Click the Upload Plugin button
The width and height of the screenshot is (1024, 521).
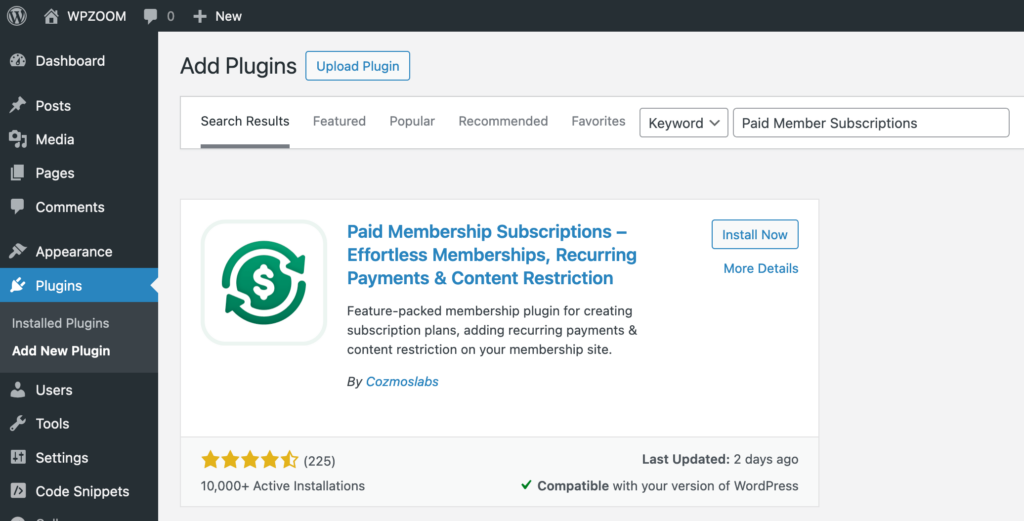[x=357, y=66]
